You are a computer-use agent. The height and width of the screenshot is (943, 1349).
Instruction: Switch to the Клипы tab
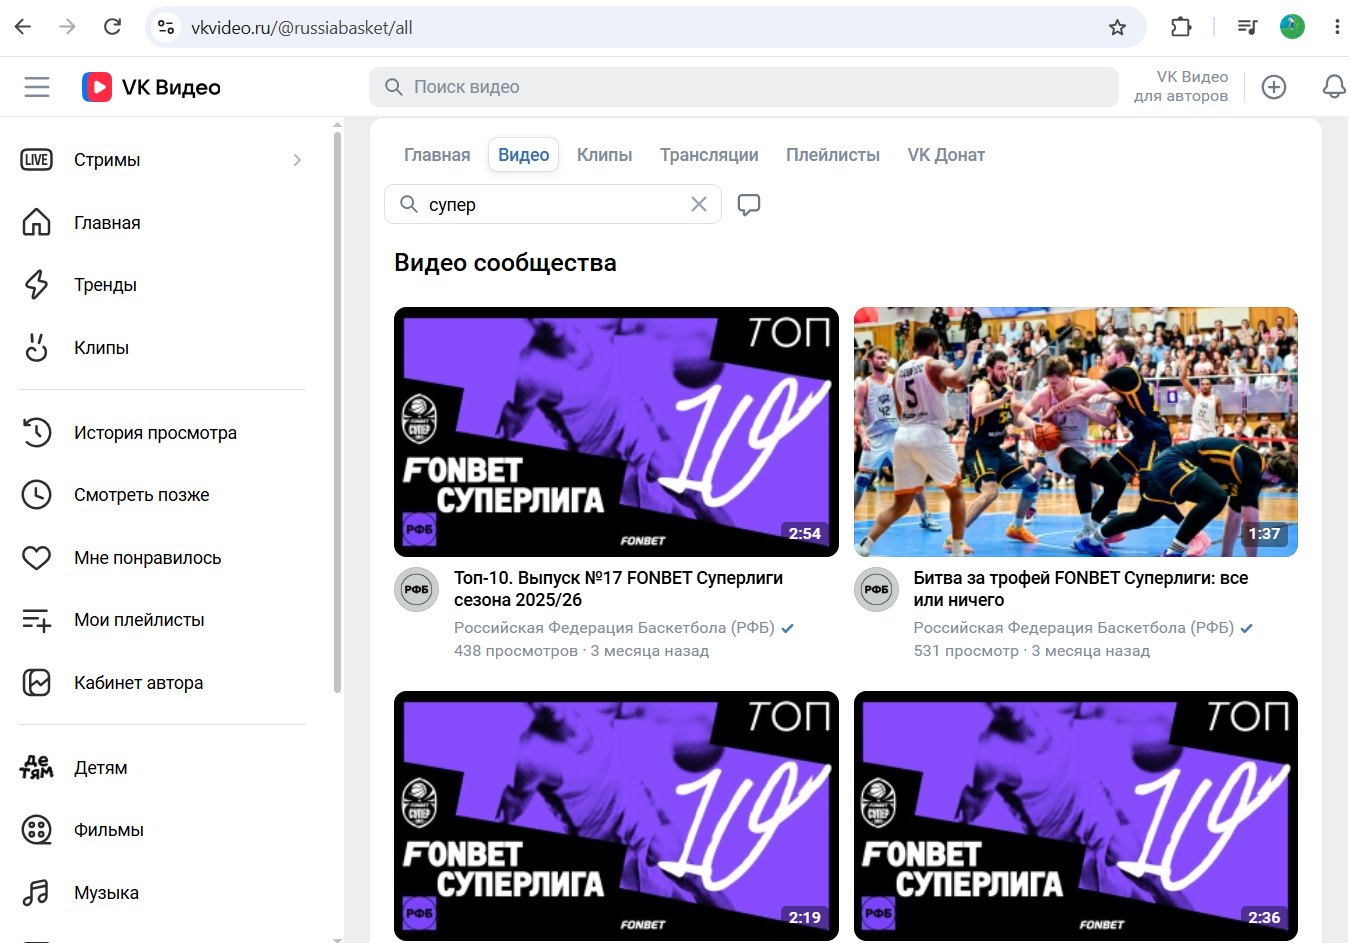click(605, 155)
